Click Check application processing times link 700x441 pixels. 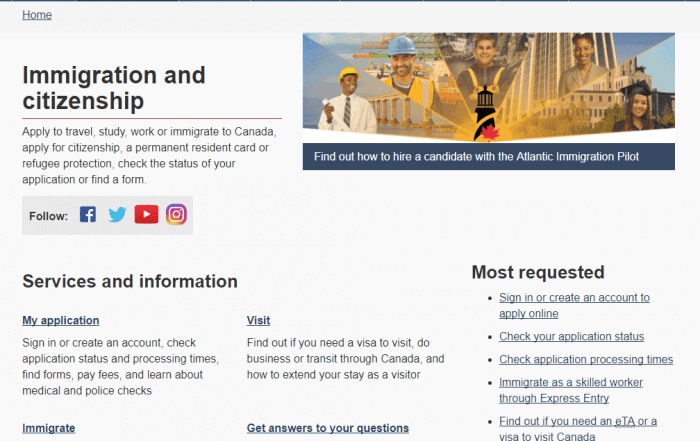(x=586, y=359)
